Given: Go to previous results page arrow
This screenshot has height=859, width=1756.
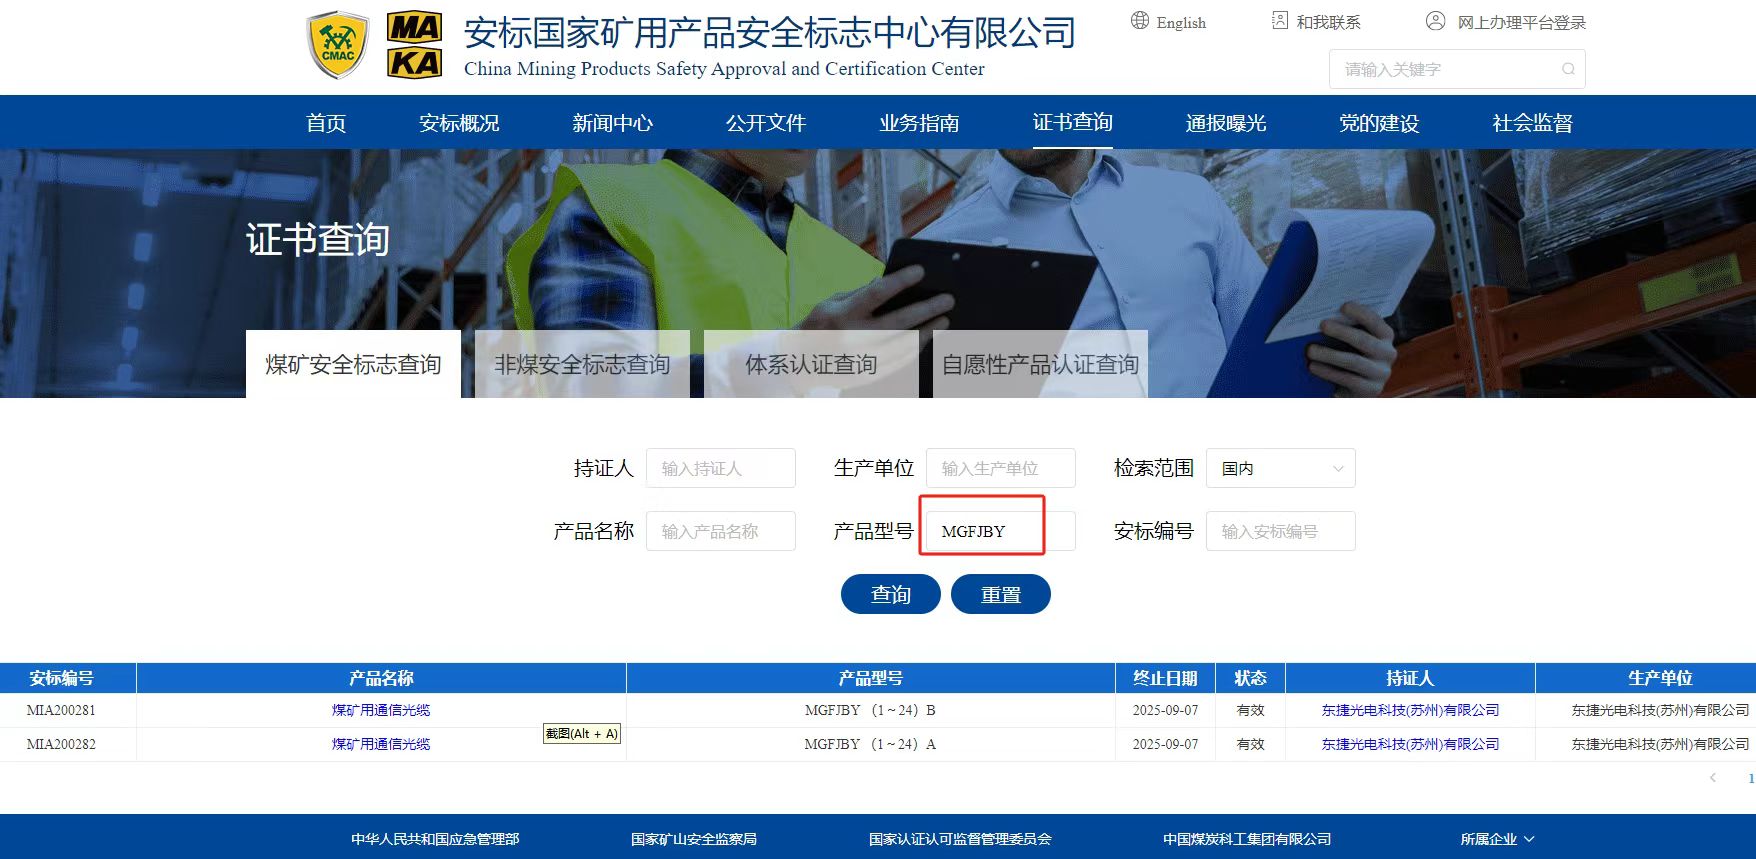Looking at the screenshot, I should coord(1713,778).
